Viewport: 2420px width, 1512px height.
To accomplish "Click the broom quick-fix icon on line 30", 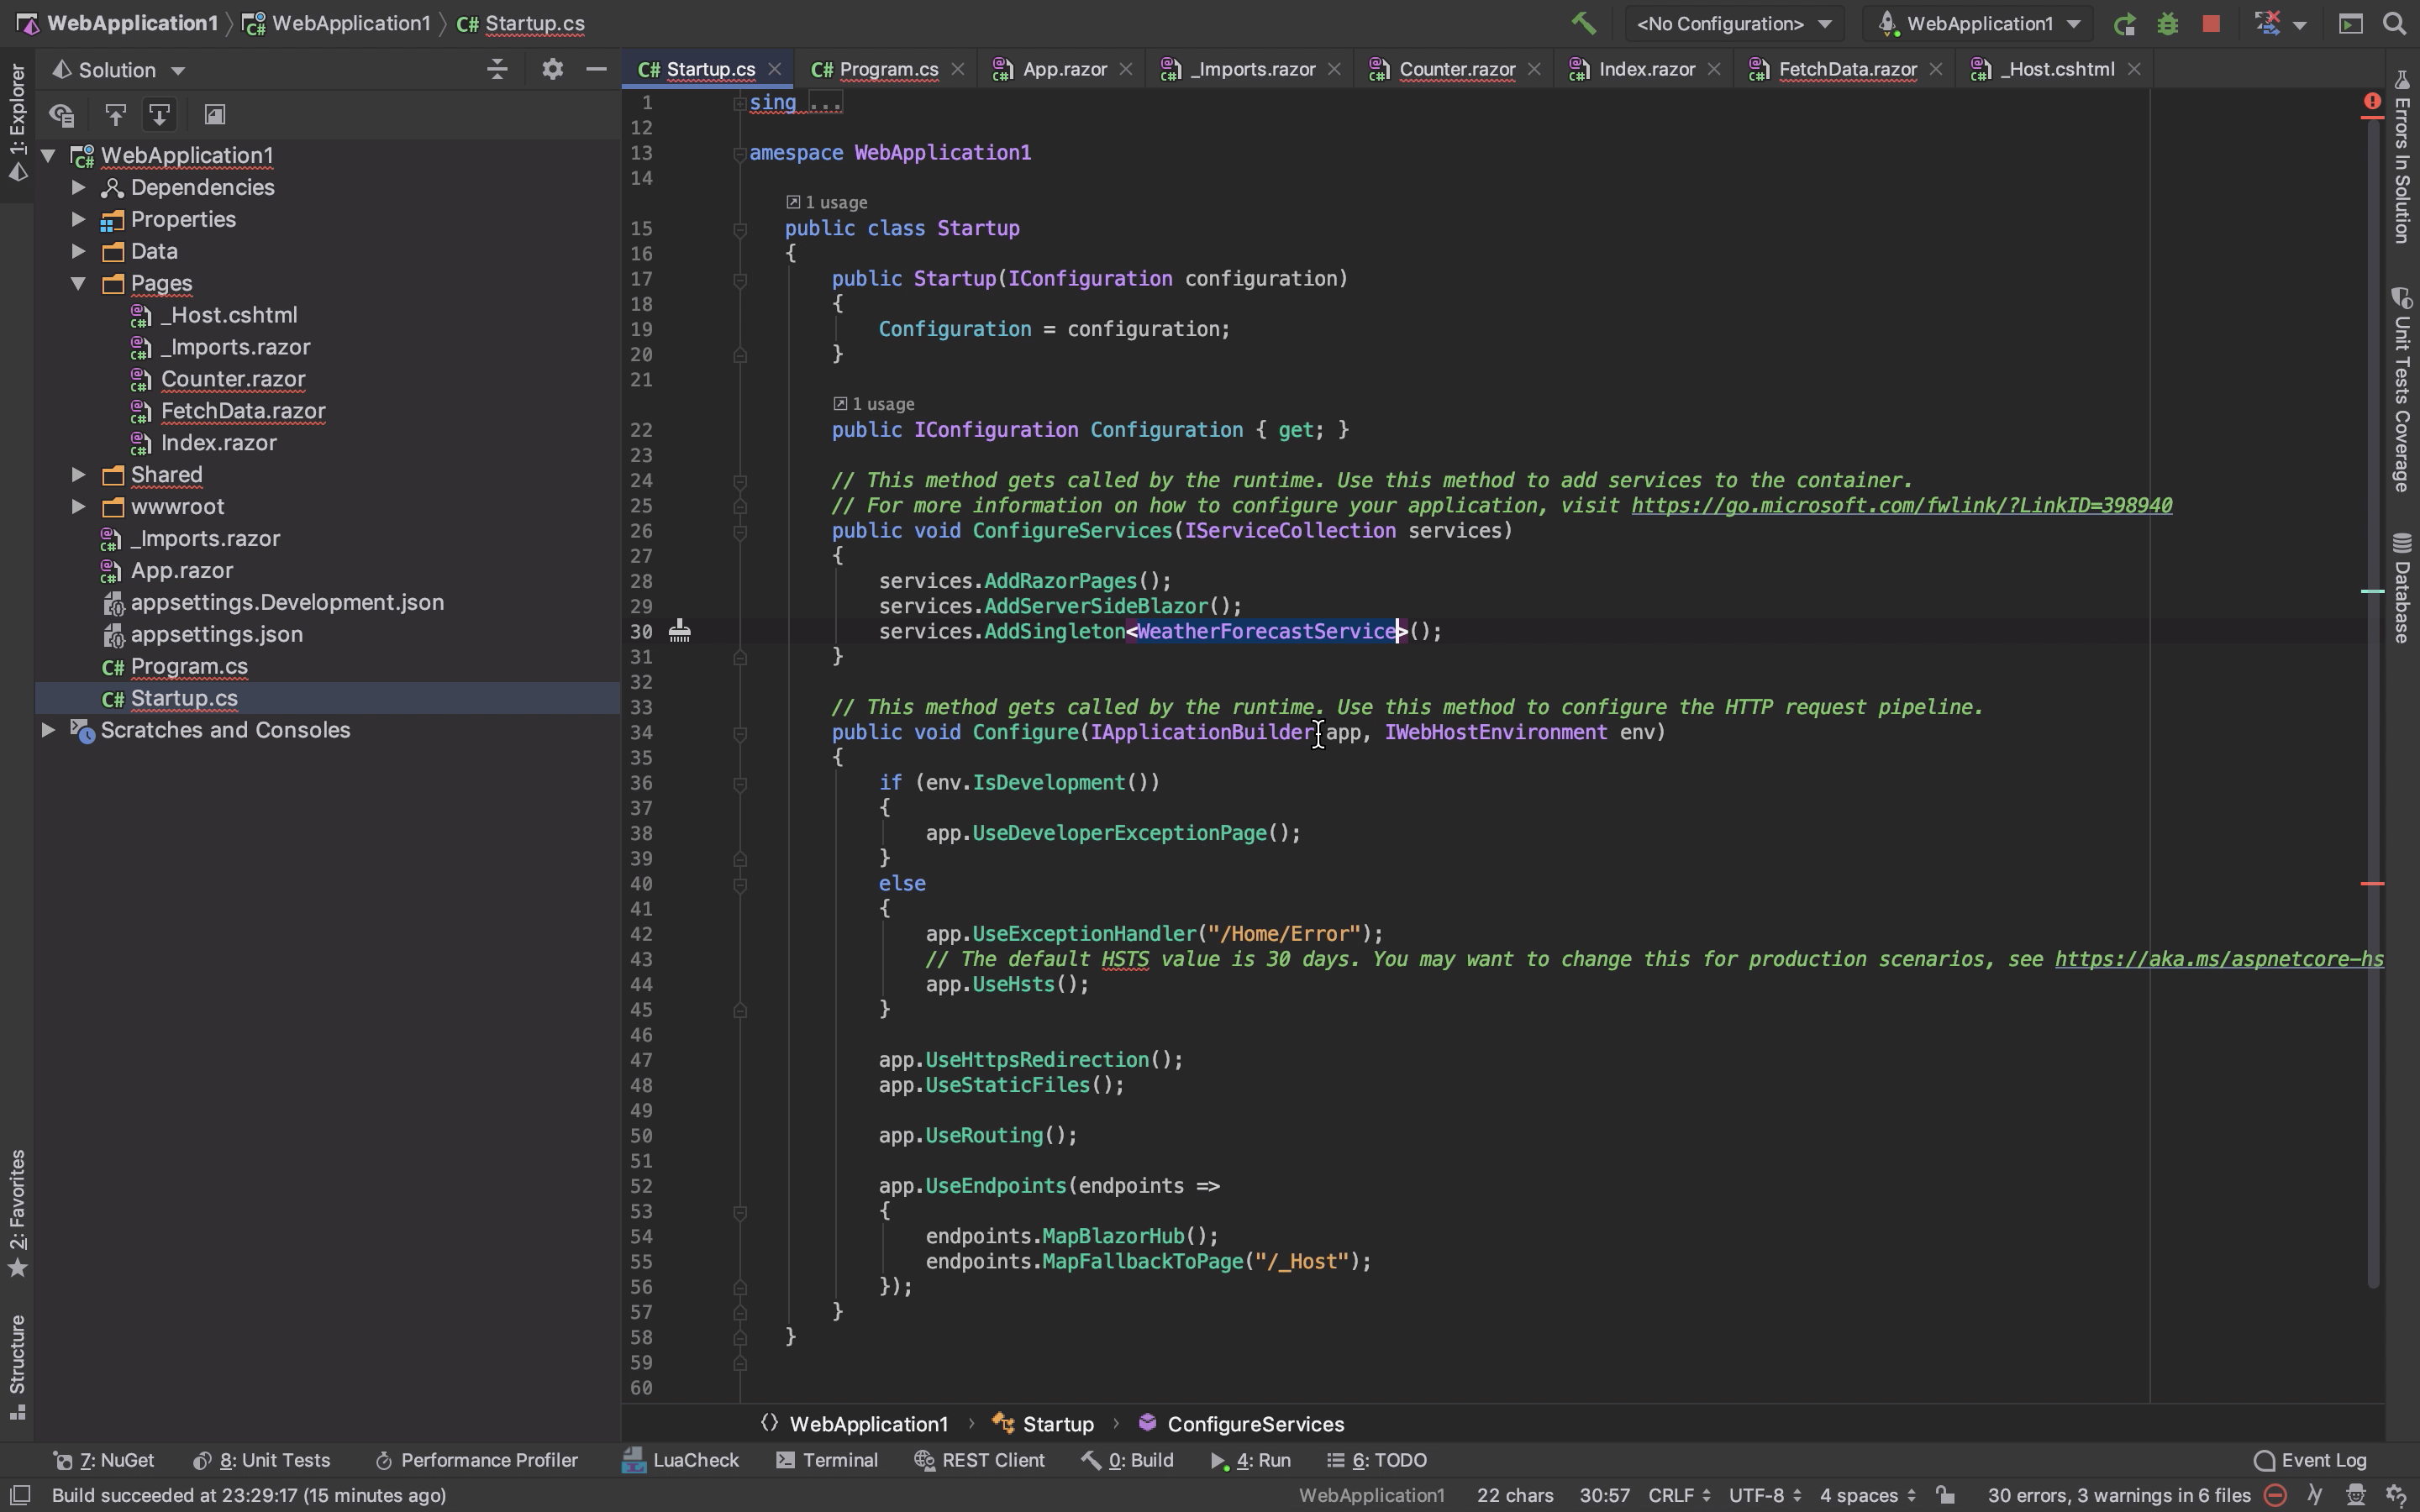I will point(679,630).
